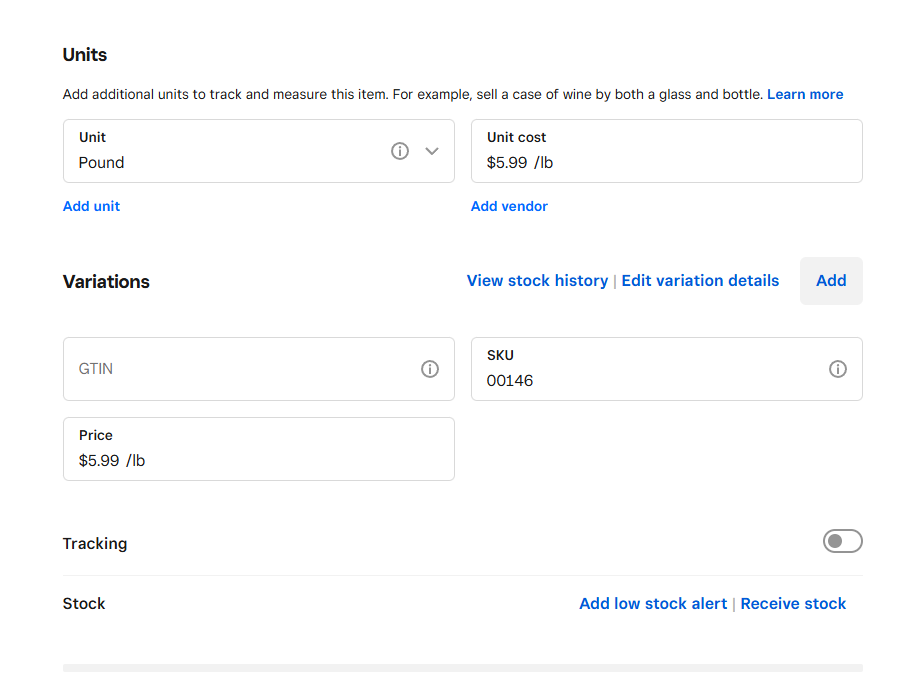The height and width of the screenshot is (674, 910).
Task: Click Add vendor
Action: 509,206
